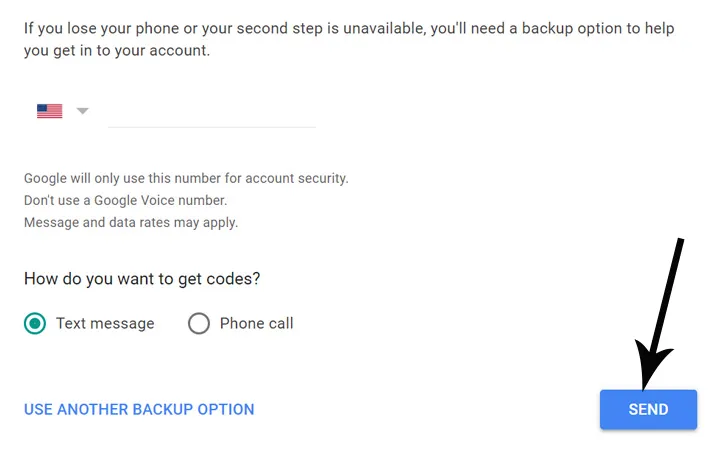Click the "Text message" option label

click(105, 323)
